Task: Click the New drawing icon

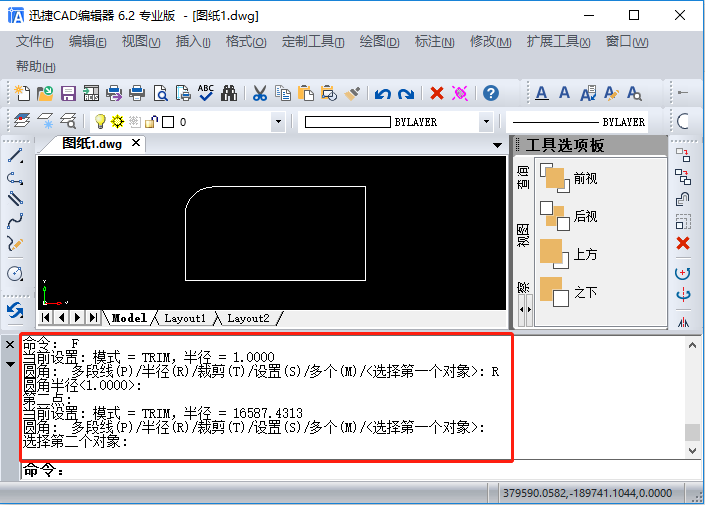Action: (22, 93)
